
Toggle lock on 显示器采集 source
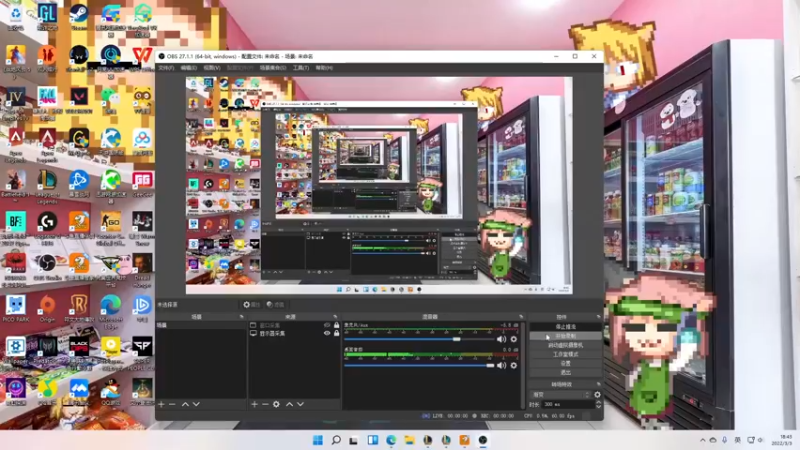point(336,333)
